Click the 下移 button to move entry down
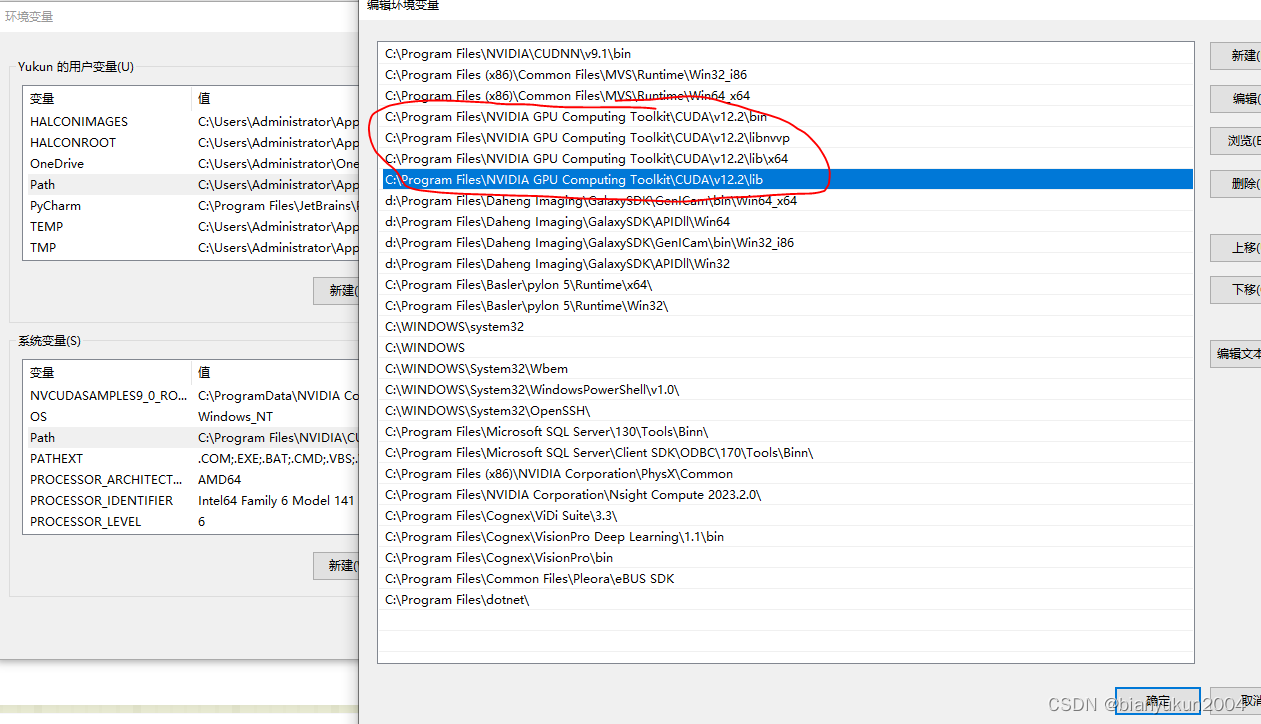Screen dimensions: 1261x724 [1236, 290]
